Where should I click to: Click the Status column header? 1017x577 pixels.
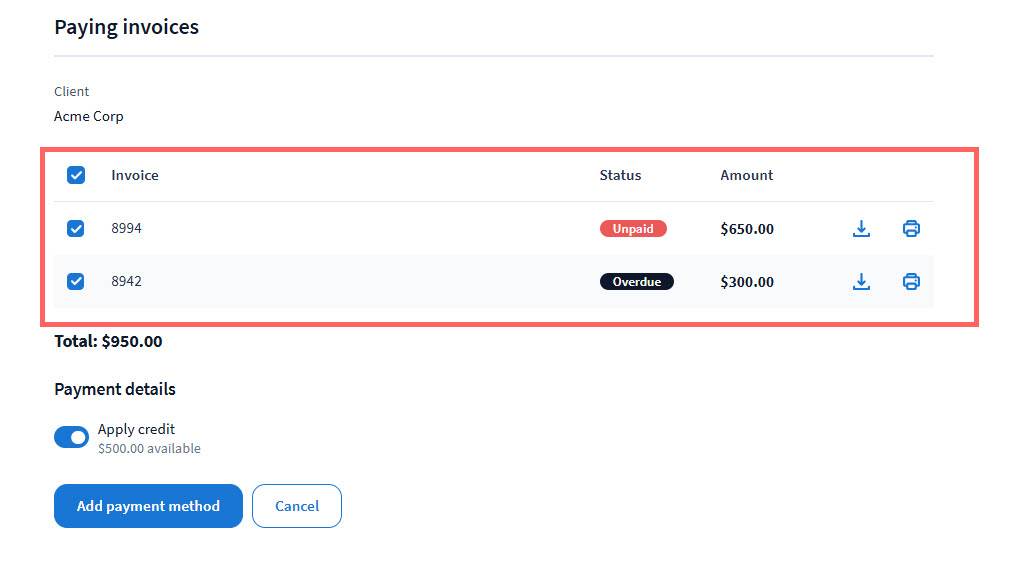620,175
